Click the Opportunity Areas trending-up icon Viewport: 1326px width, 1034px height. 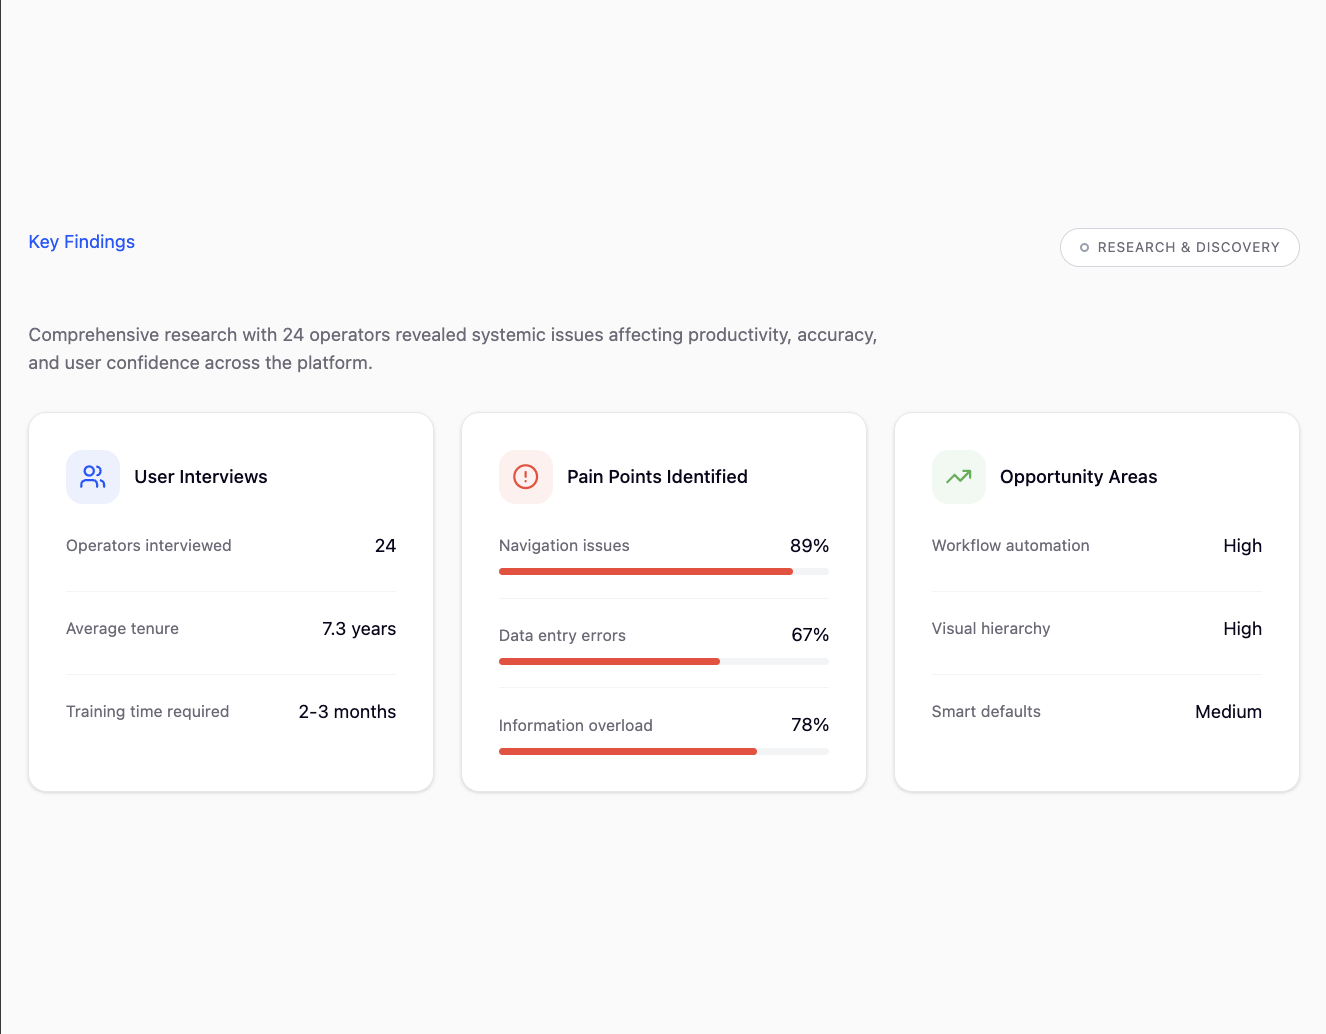959,477
